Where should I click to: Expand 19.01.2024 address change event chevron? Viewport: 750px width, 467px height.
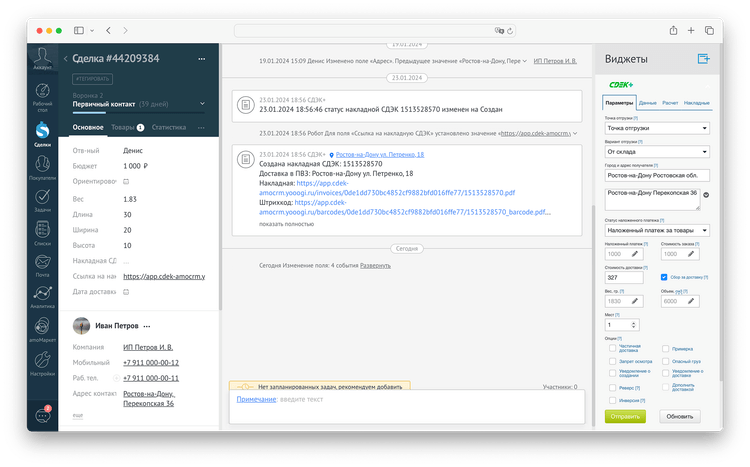click(525, 61)
